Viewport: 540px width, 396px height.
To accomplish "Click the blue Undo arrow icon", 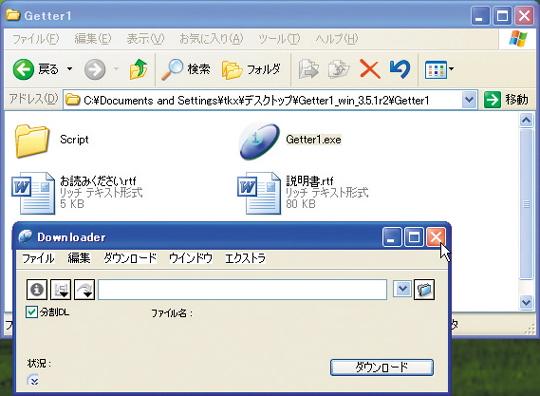I will (x=400, y=69).
